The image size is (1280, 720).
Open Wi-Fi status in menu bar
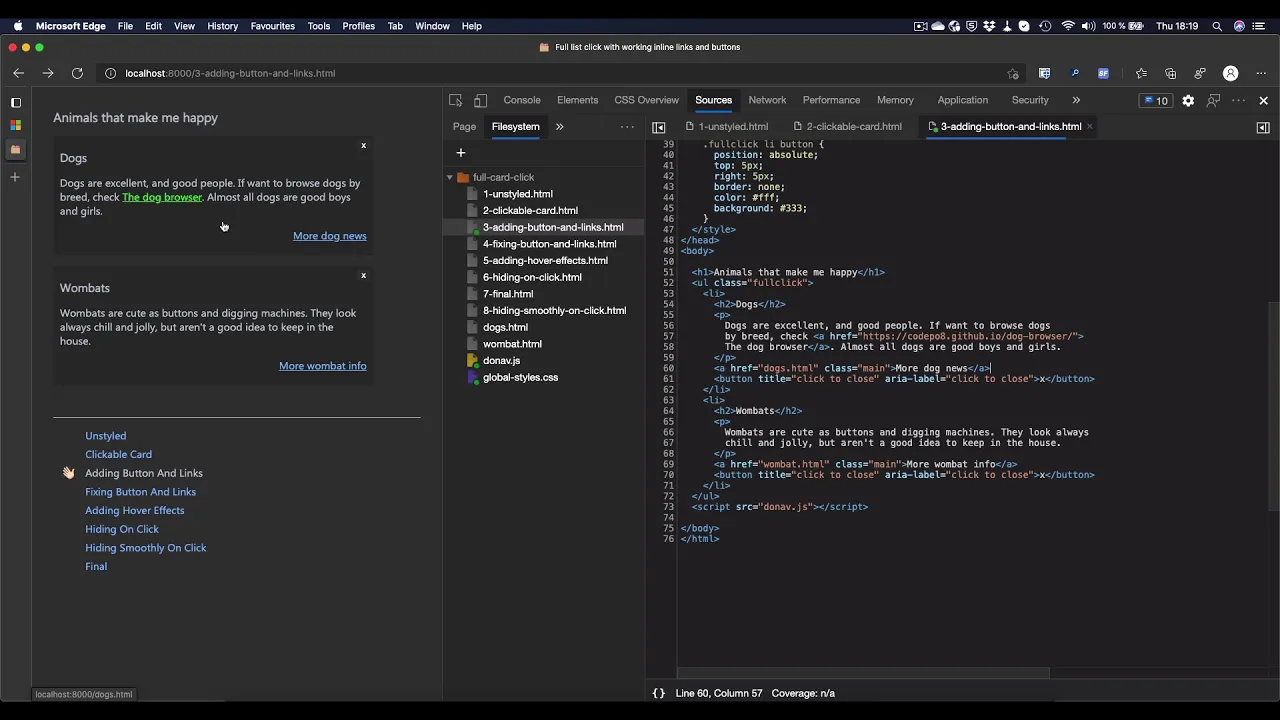point(1068,26)
